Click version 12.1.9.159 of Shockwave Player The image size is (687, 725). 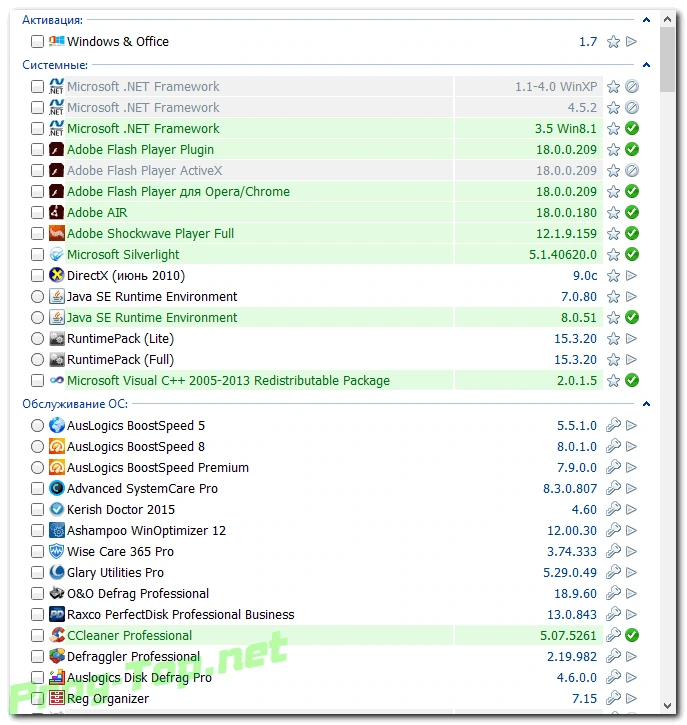pos(566,233)
